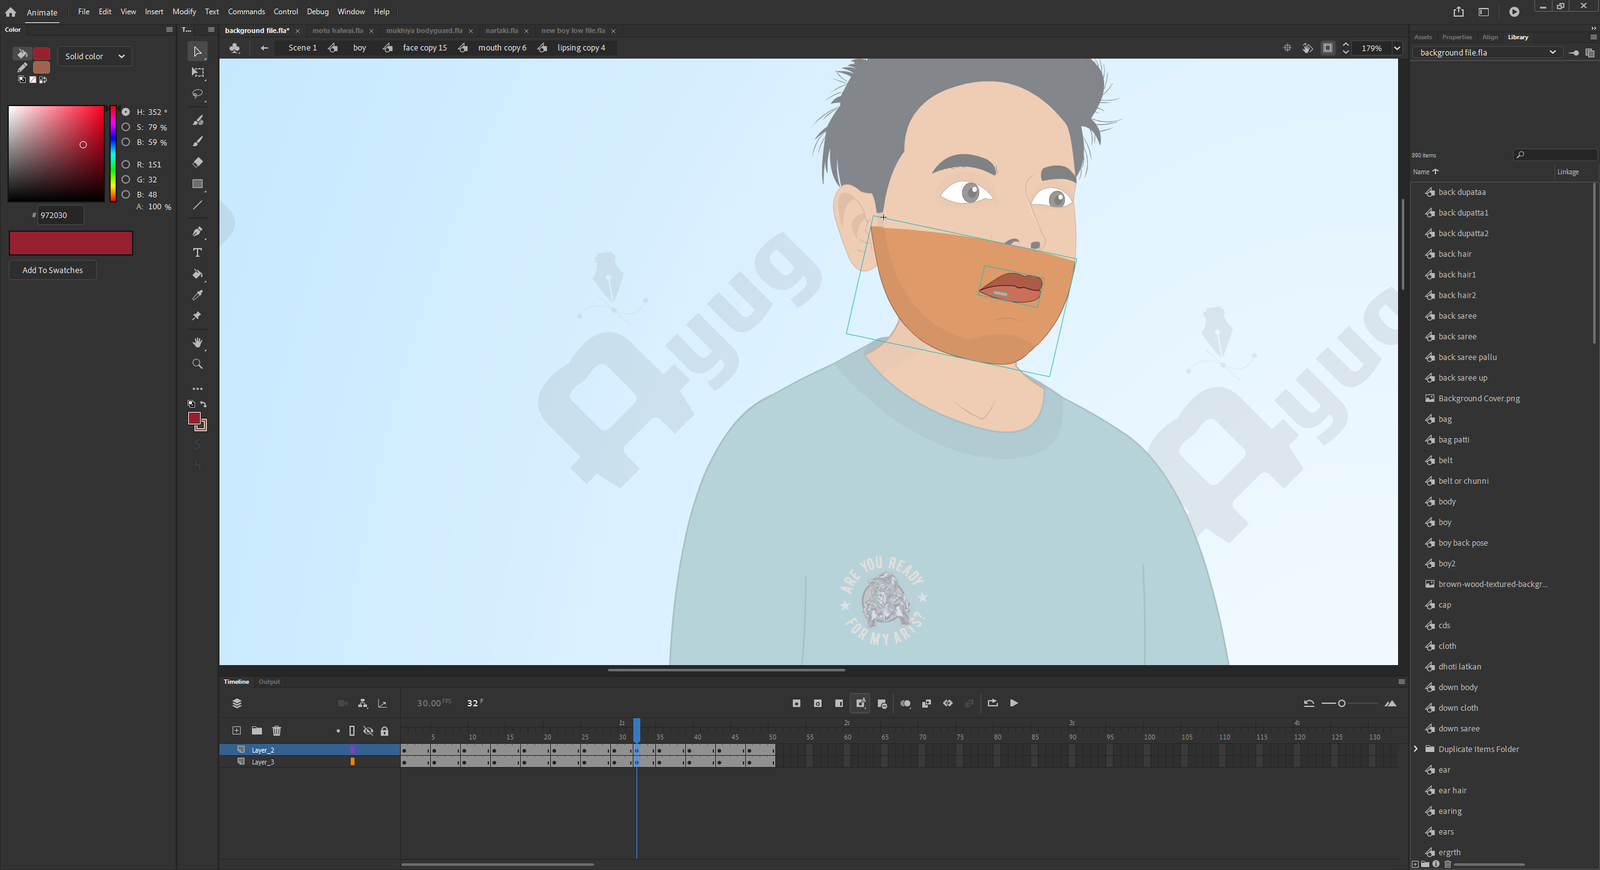The height and width of the screenshot is (870, 1600).
Task: Click the new layer icon in timeline
Action: (x=236, y=731)
